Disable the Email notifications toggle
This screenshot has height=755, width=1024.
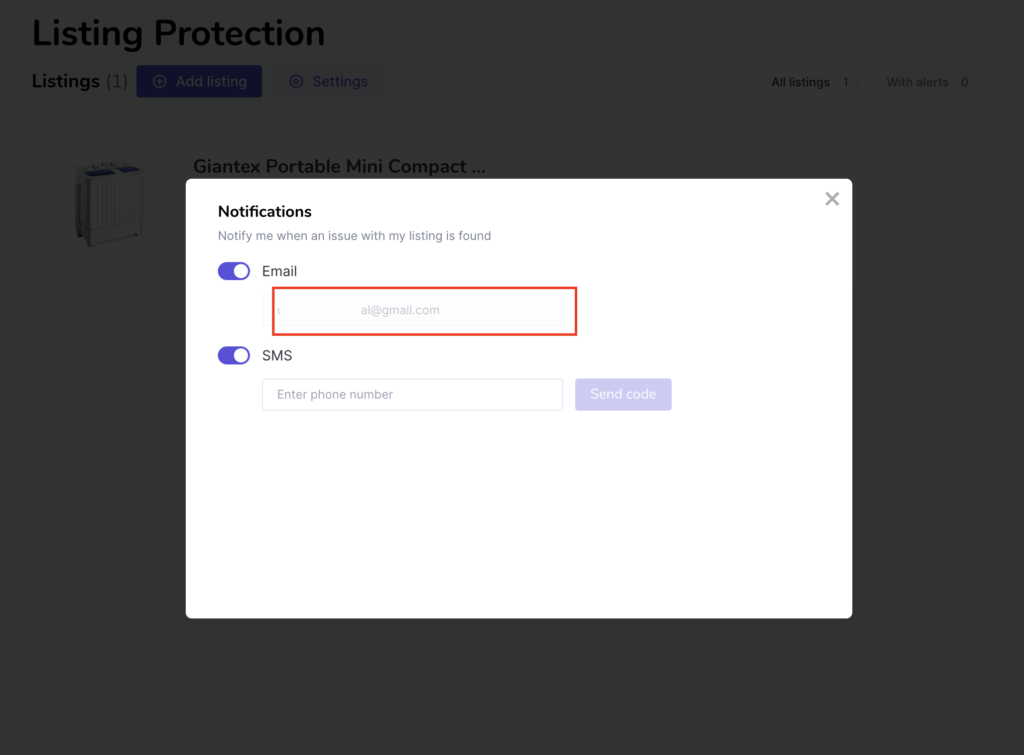tap(234, 271)
